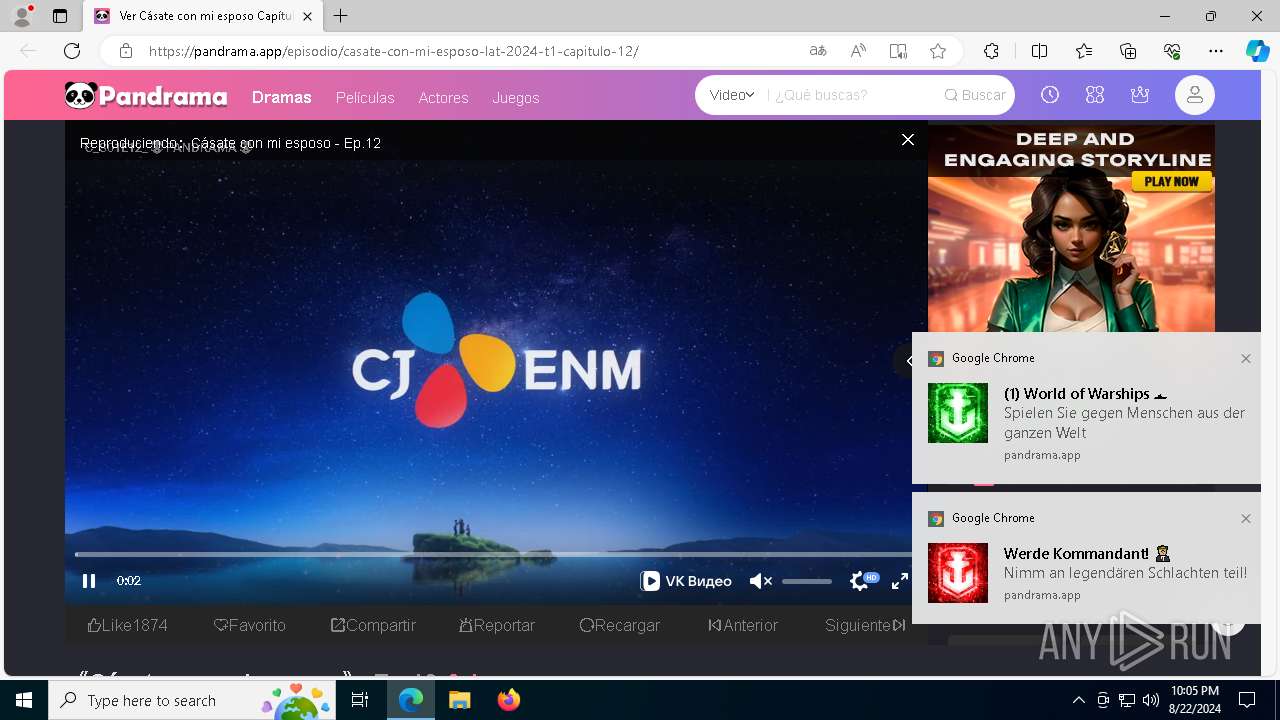
Task: Open the Werde Kommandant! notification
Action: click(x=1086, y=558)
